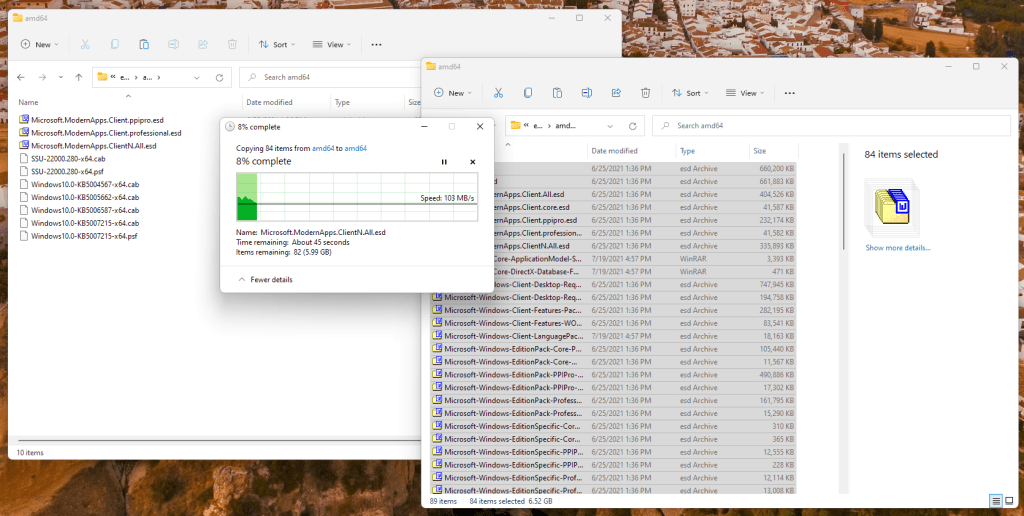1024x516 pixels.
Task: Open See more menu in left window
Action: pos(376,44)
